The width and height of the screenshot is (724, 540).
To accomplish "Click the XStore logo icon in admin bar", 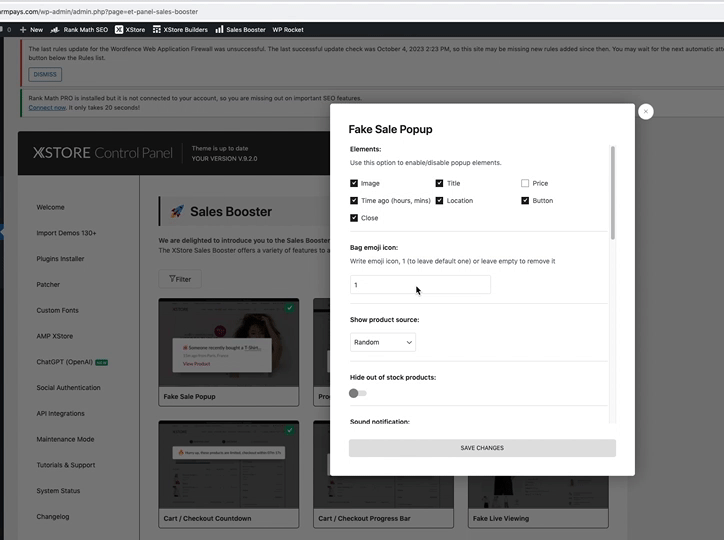I will (x=119, y=30).
